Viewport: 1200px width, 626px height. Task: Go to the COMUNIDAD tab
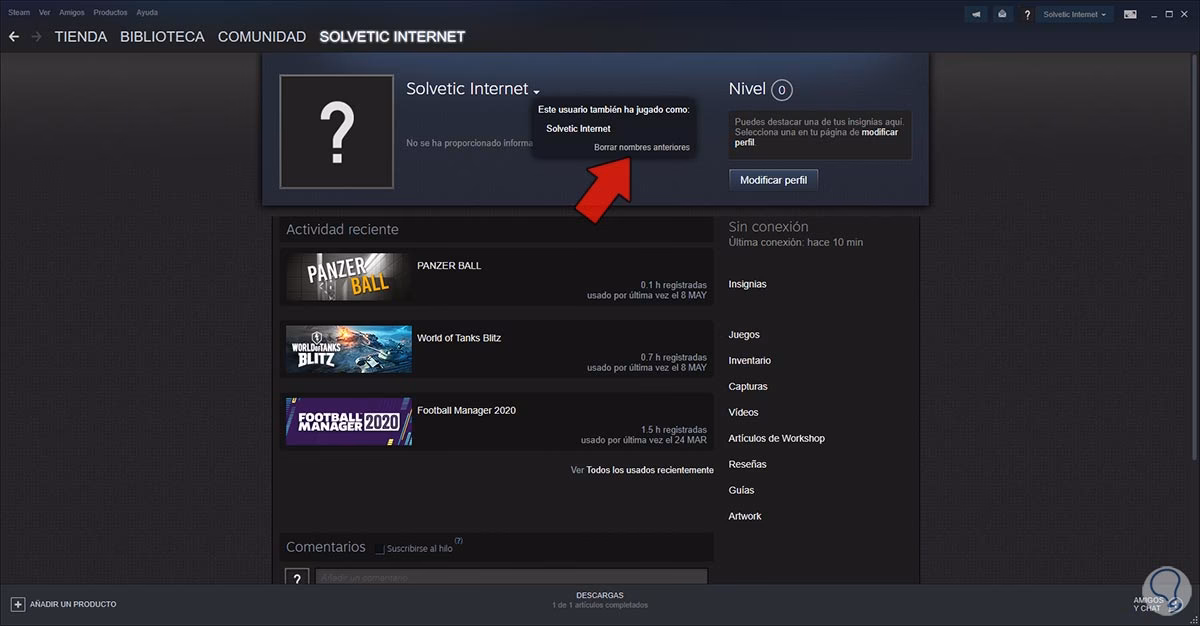click(262, 37)
